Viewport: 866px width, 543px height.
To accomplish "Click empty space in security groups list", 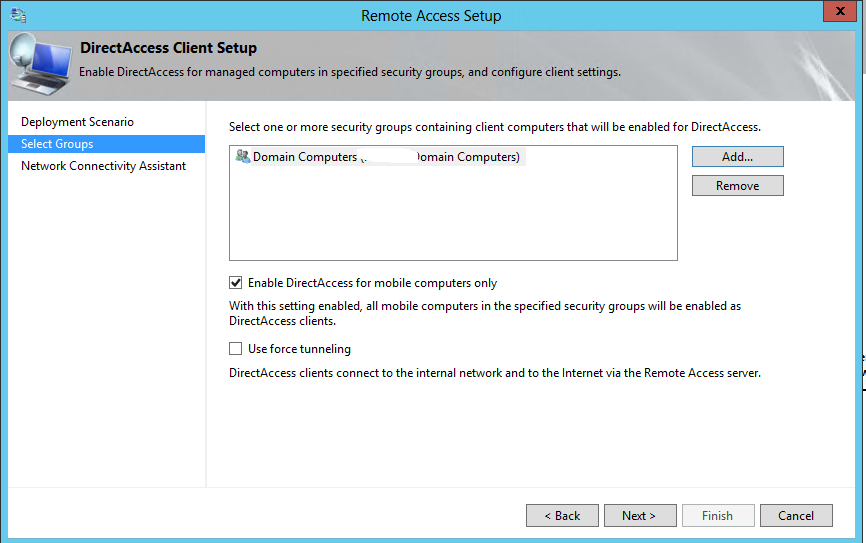I will tap(452, 220).
